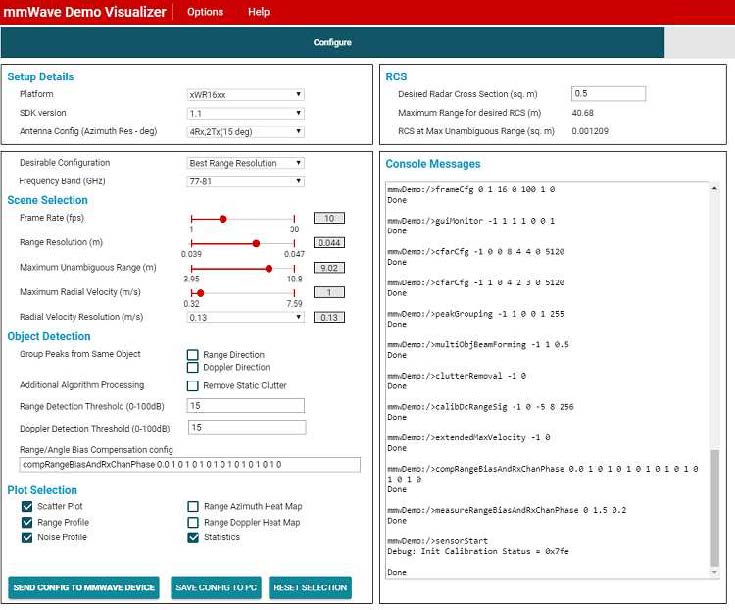Viewport: 735px width, 610px height.
Task: Click the Radial Velocity Resolution value box 0.13
Action: [x=329, y=317]
